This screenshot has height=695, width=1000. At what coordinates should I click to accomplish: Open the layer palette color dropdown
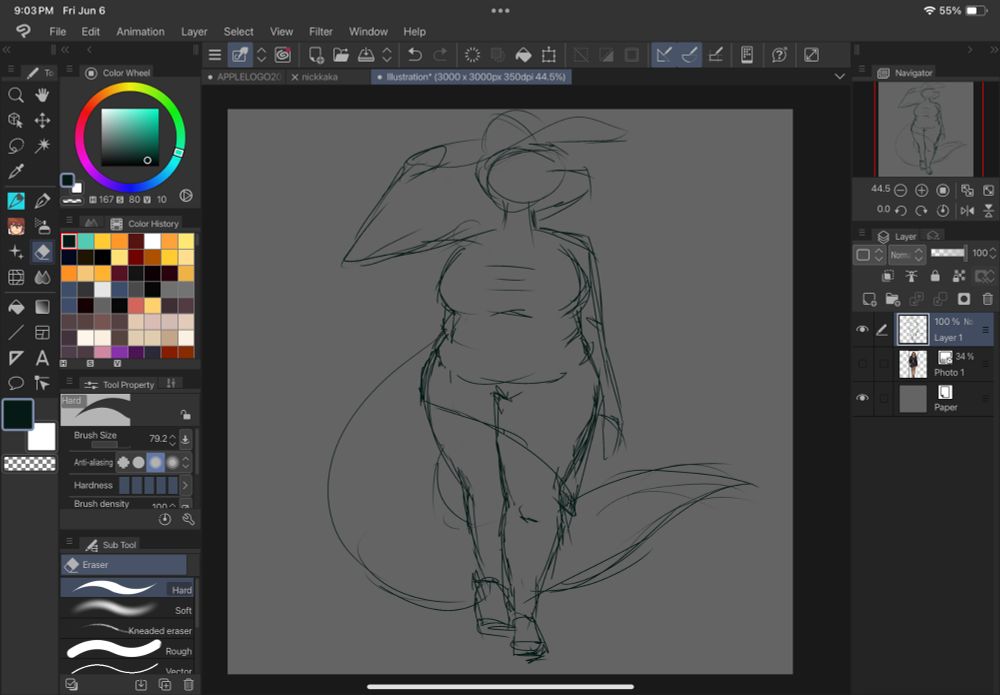[x=870, y=254]
